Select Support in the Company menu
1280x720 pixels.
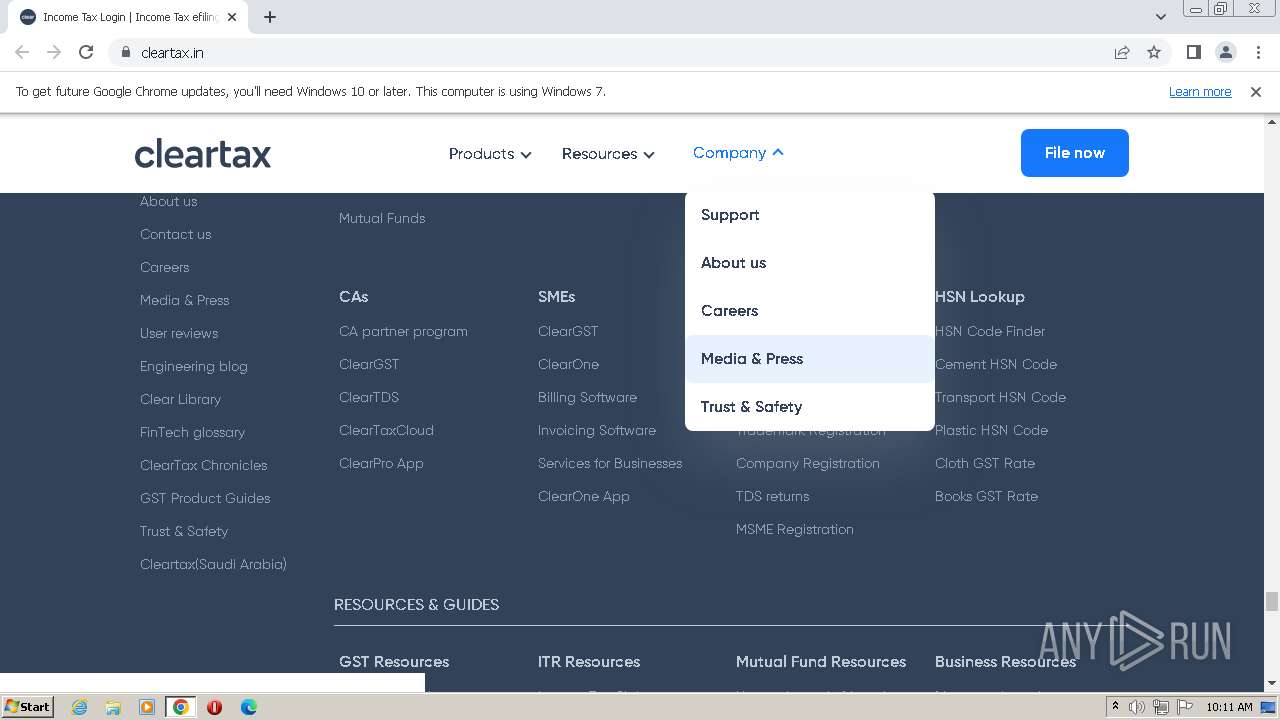(810, 215)
